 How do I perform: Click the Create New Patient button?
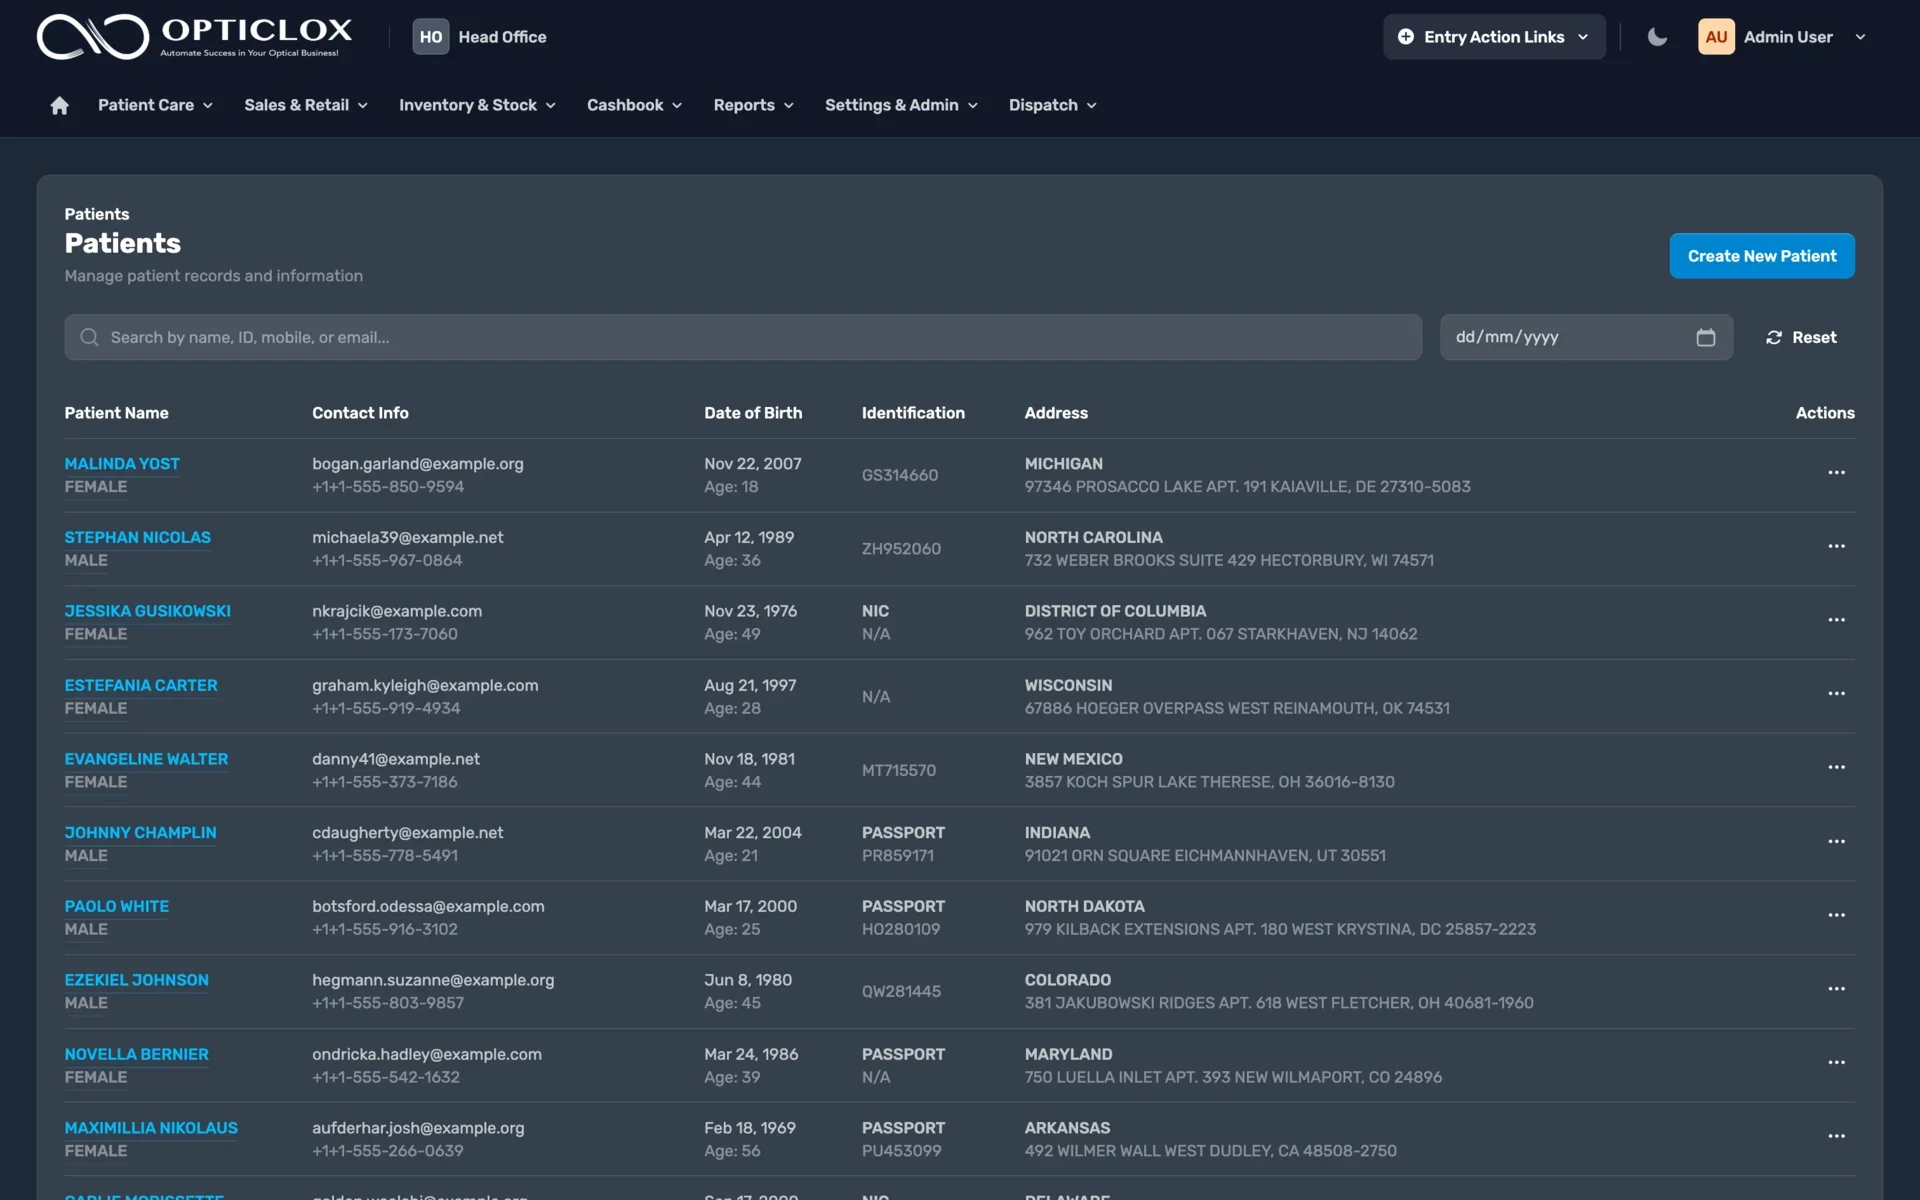coord(1761,256)
